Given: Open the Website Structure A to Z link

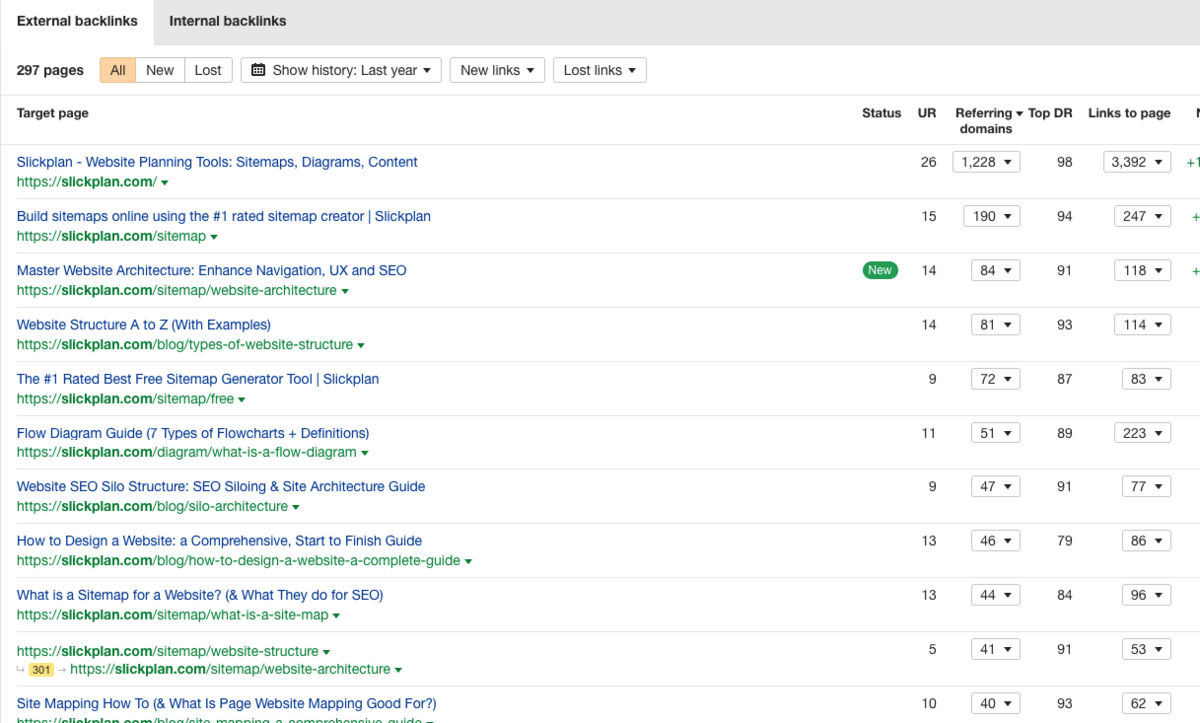Looking at the screenshot, I should pyautogui.click(x=144, y=325).
